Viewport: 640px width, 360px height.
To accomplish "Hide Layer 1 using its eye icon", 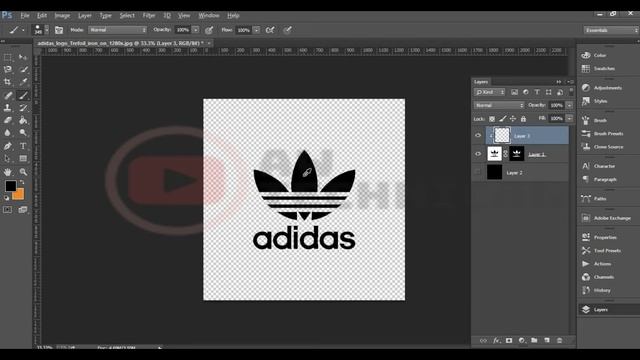I will point(478,154).
